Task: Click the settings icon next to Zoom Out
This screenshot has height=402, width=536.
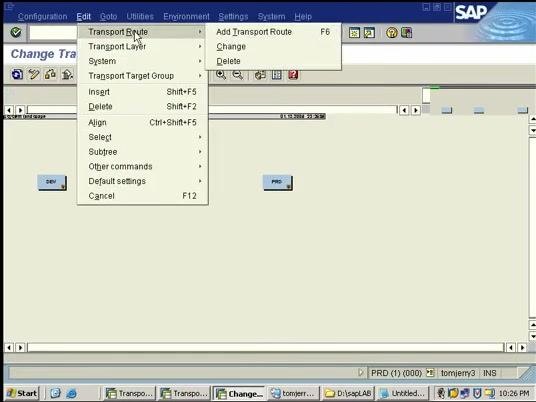Action: coord(260,75)
